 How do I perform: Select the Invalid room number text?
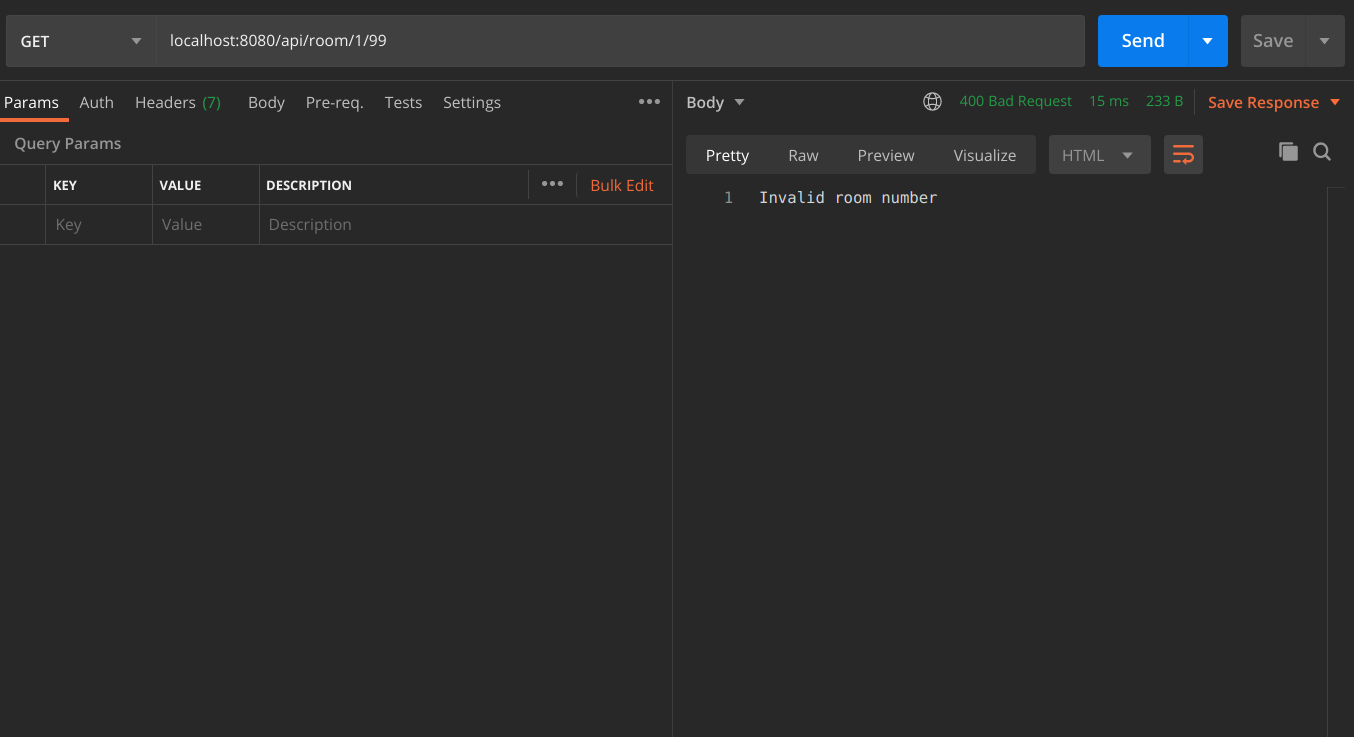[x=848, y=198]
